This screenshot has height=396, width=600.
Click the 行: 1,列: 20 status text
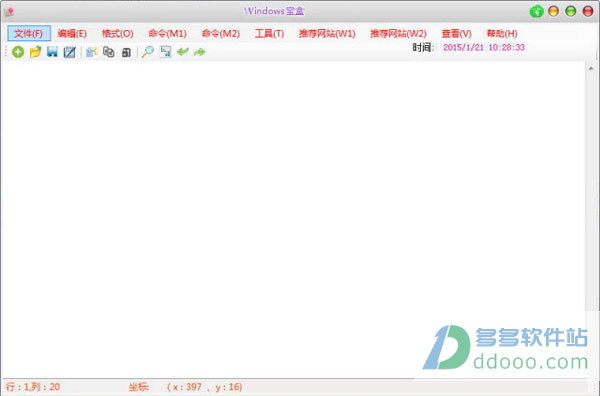pyautogui.click(x=33, y=387)
